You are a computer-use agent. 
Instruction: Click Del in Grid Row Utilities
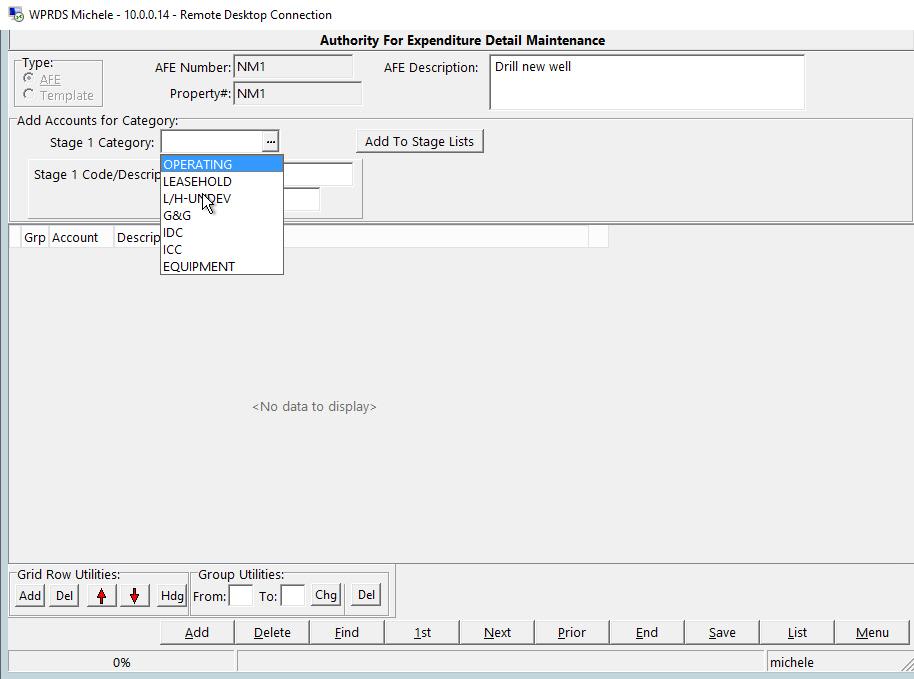click(64, 595)
